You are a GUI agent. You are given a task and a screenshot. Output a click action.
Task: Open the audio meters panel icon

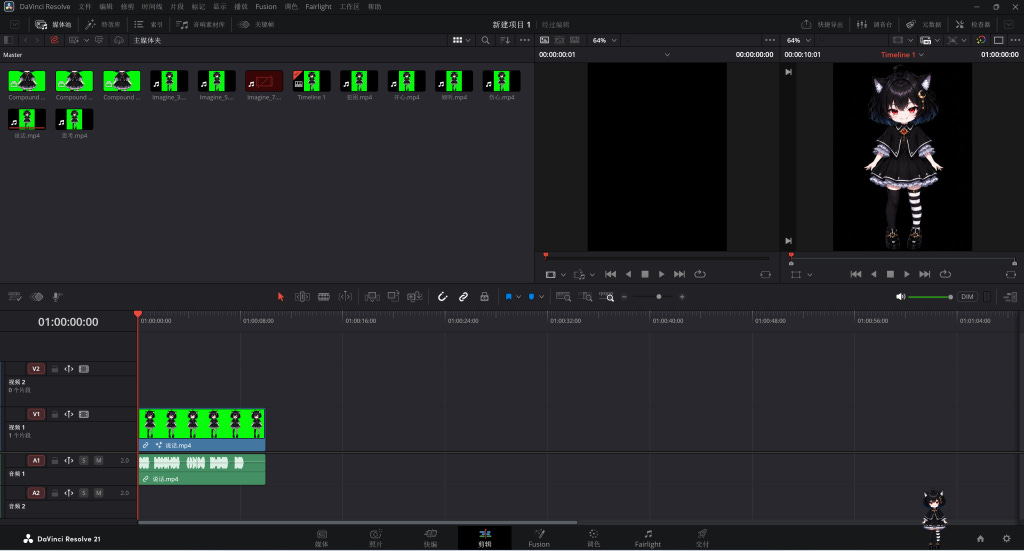[x=1010, y=296]
